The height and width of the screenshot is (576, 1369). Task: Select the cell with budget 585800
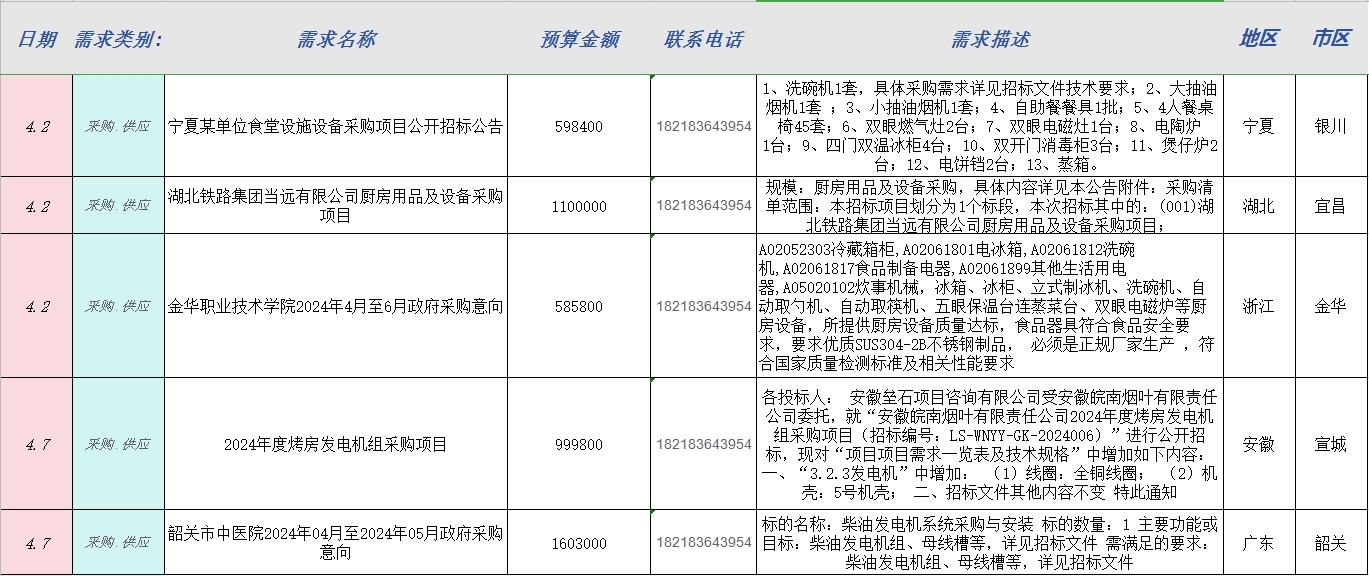pos(579,306)
